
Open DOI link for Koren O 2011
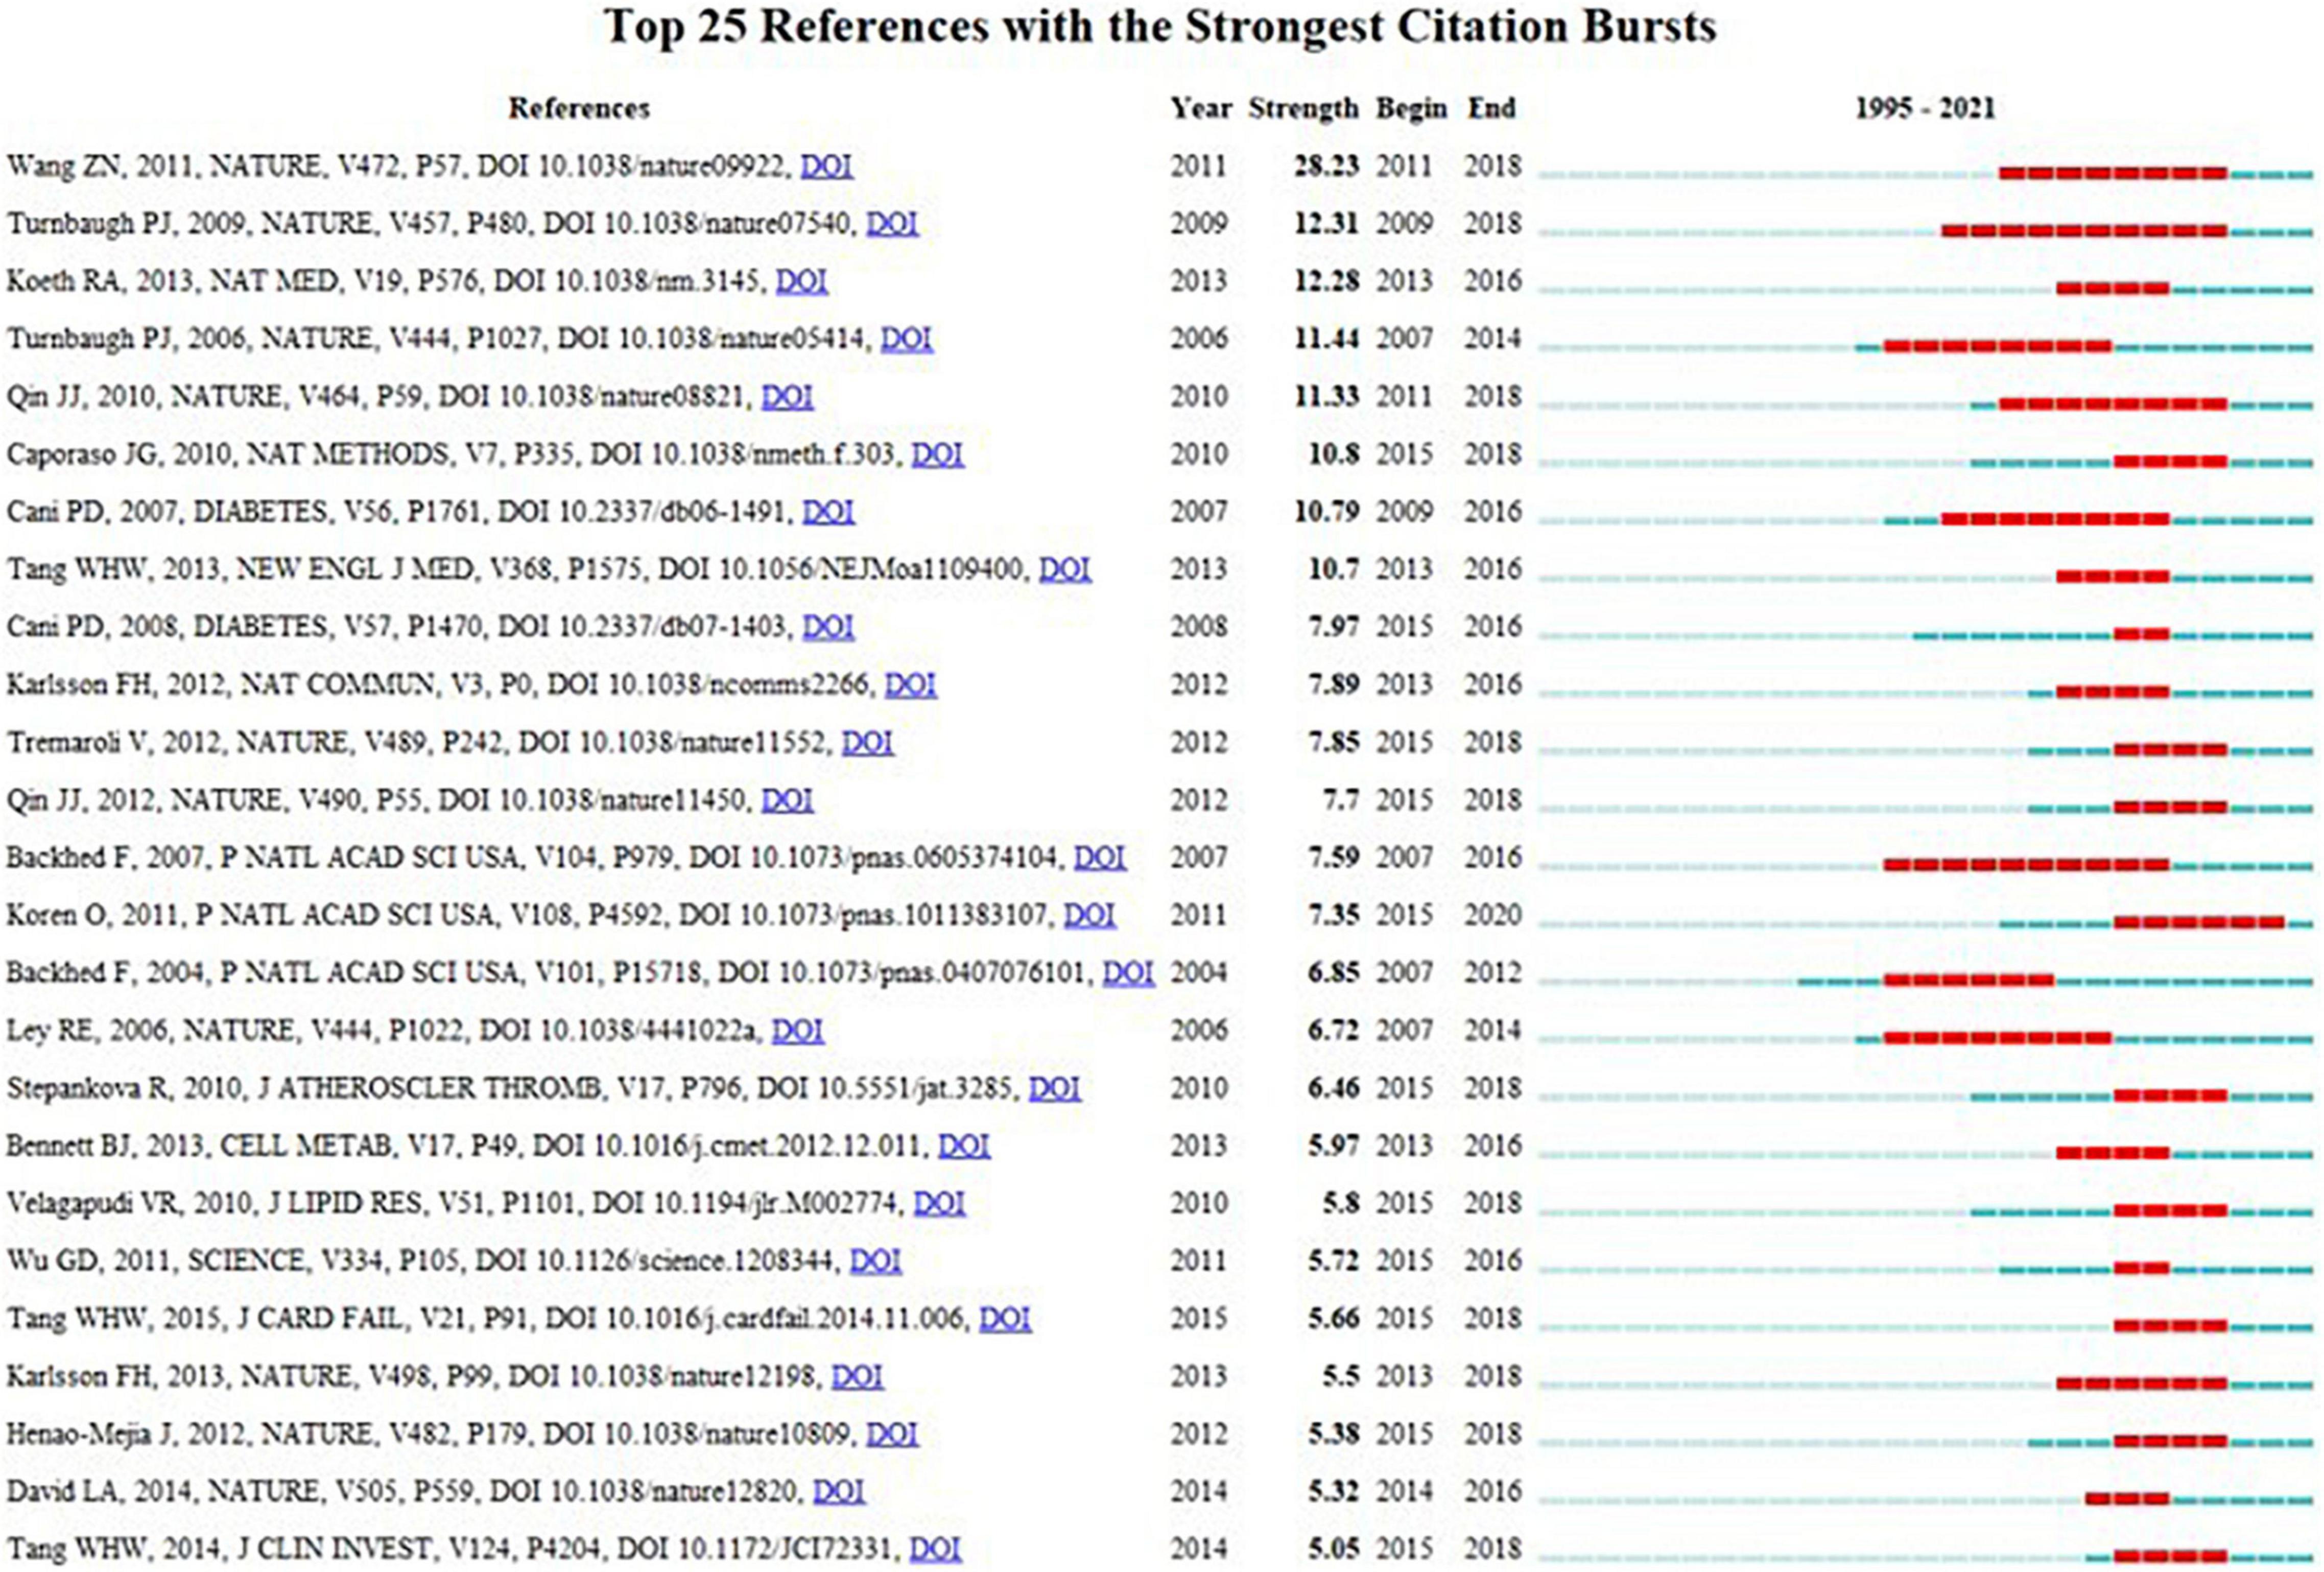pyautogui.click(x=1090, y=915)
